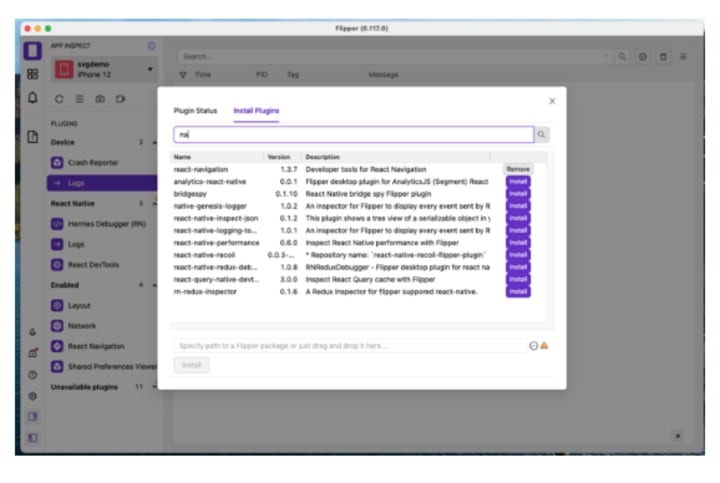This screenshot has height=483, width=720.
Task: Install analytics-react-native plugin
Action: tap(518, 181)
